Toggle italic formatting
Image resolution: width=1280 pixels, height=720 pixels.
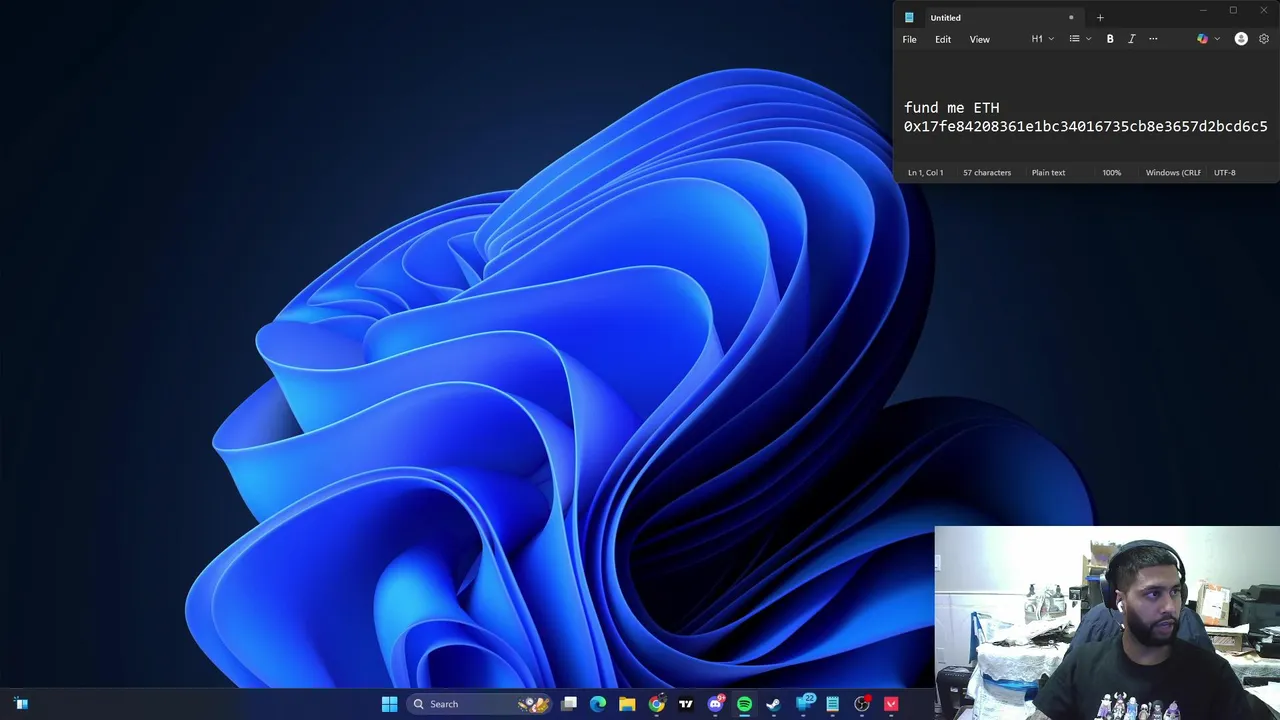click(x=1131, y=39)
